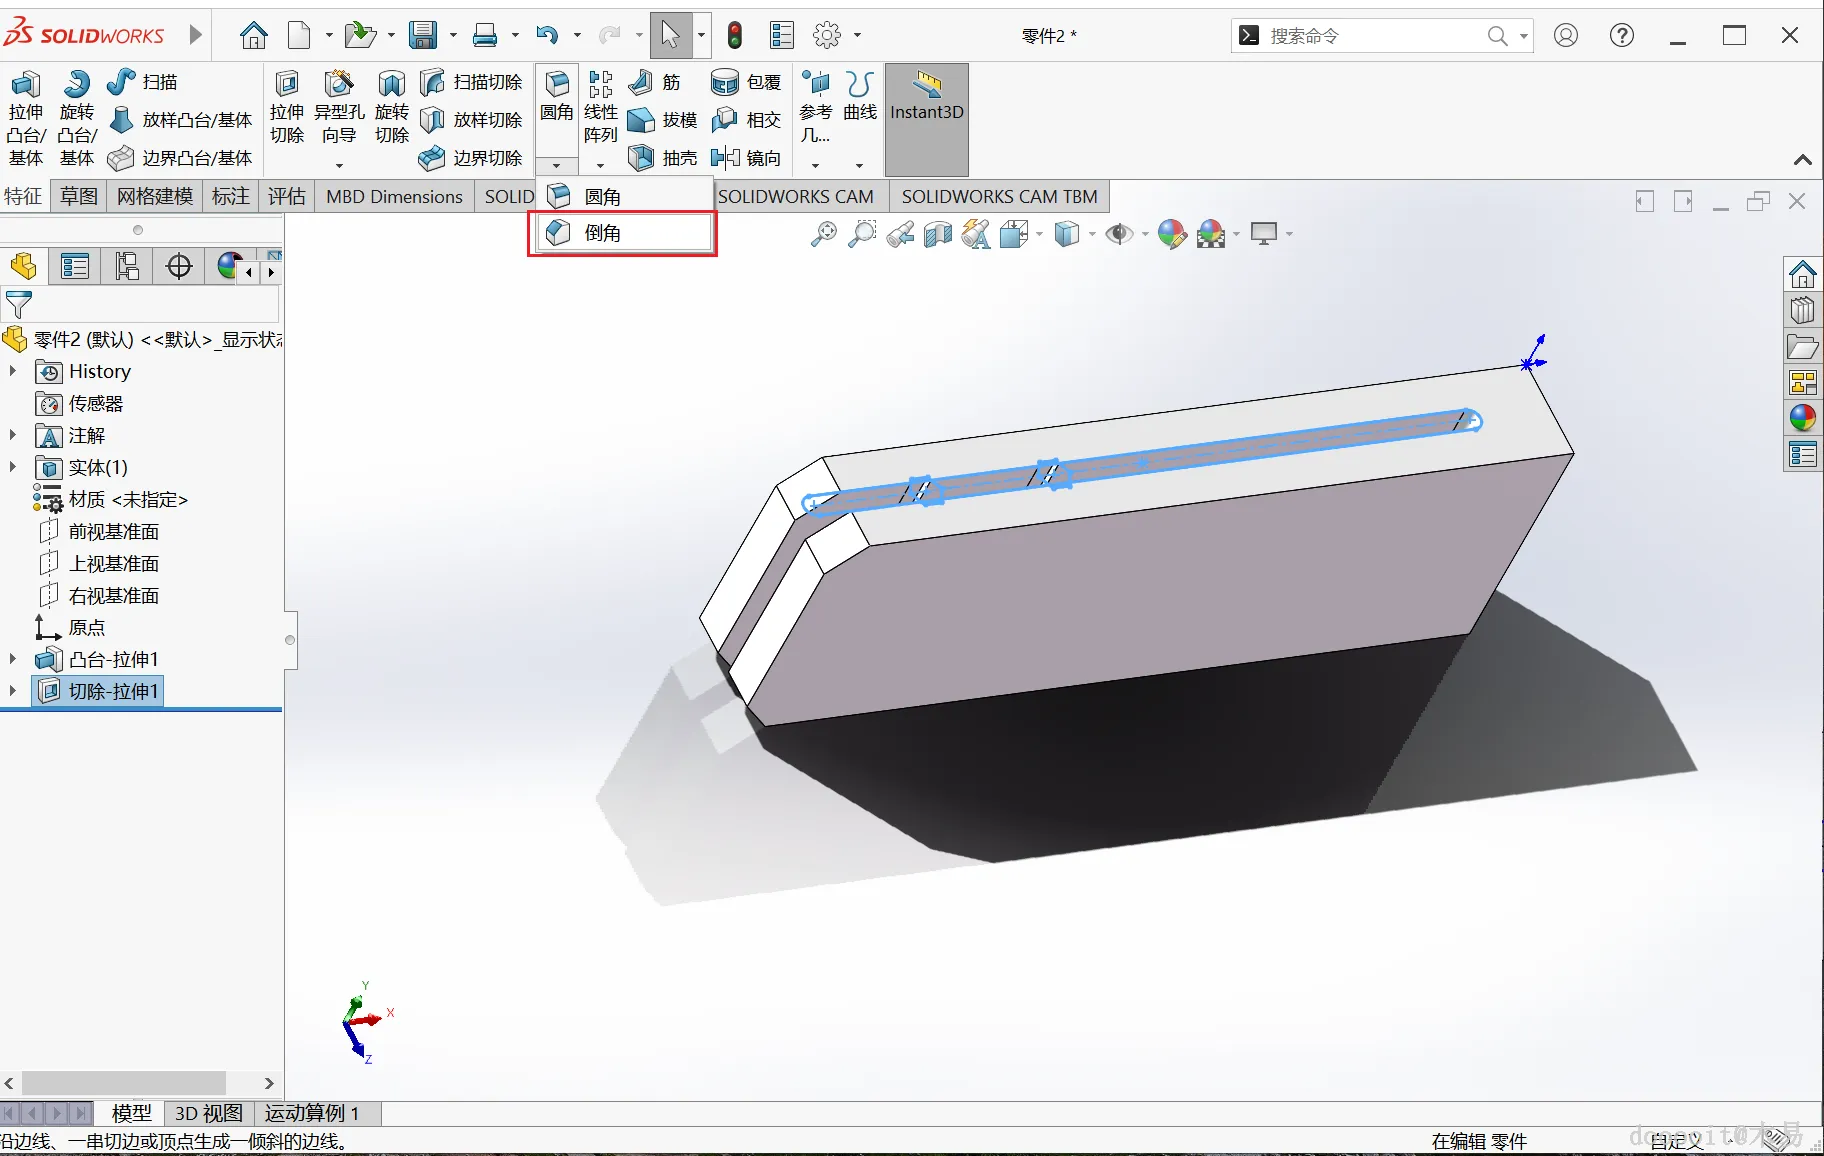This screenshot has height=1156, width=1824.
Task: Expand the History tree node
Action: click(13, 371)
